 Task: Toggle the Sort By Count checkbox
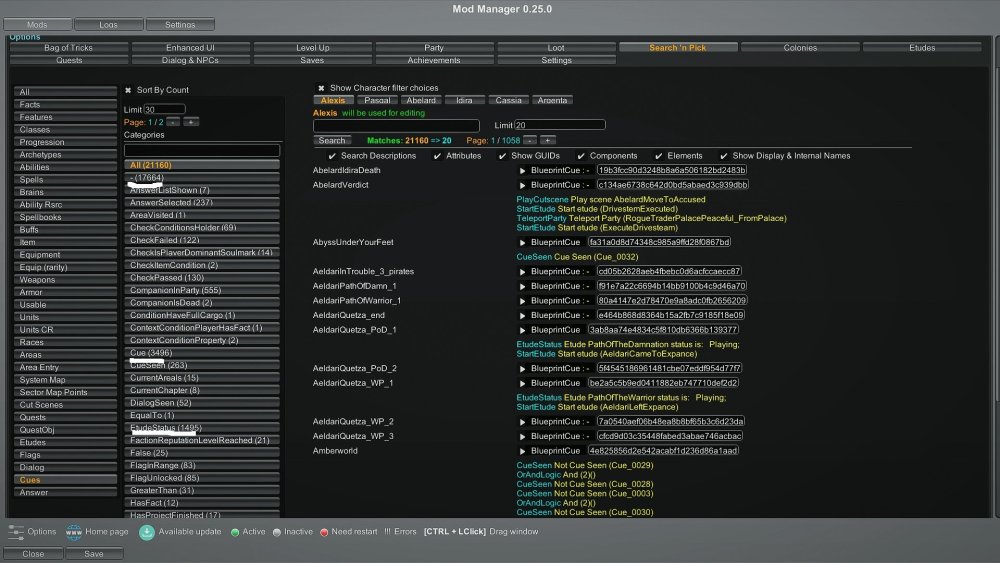tap(128, 90)
